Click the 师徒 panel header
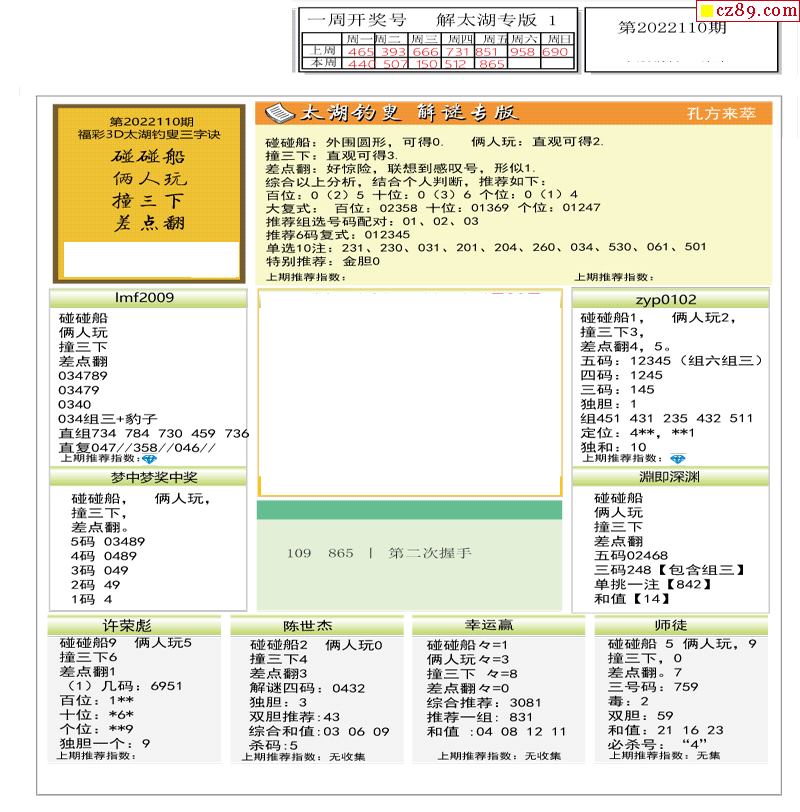This screenshot has height=812, width=800. click(x=681, y=625)
